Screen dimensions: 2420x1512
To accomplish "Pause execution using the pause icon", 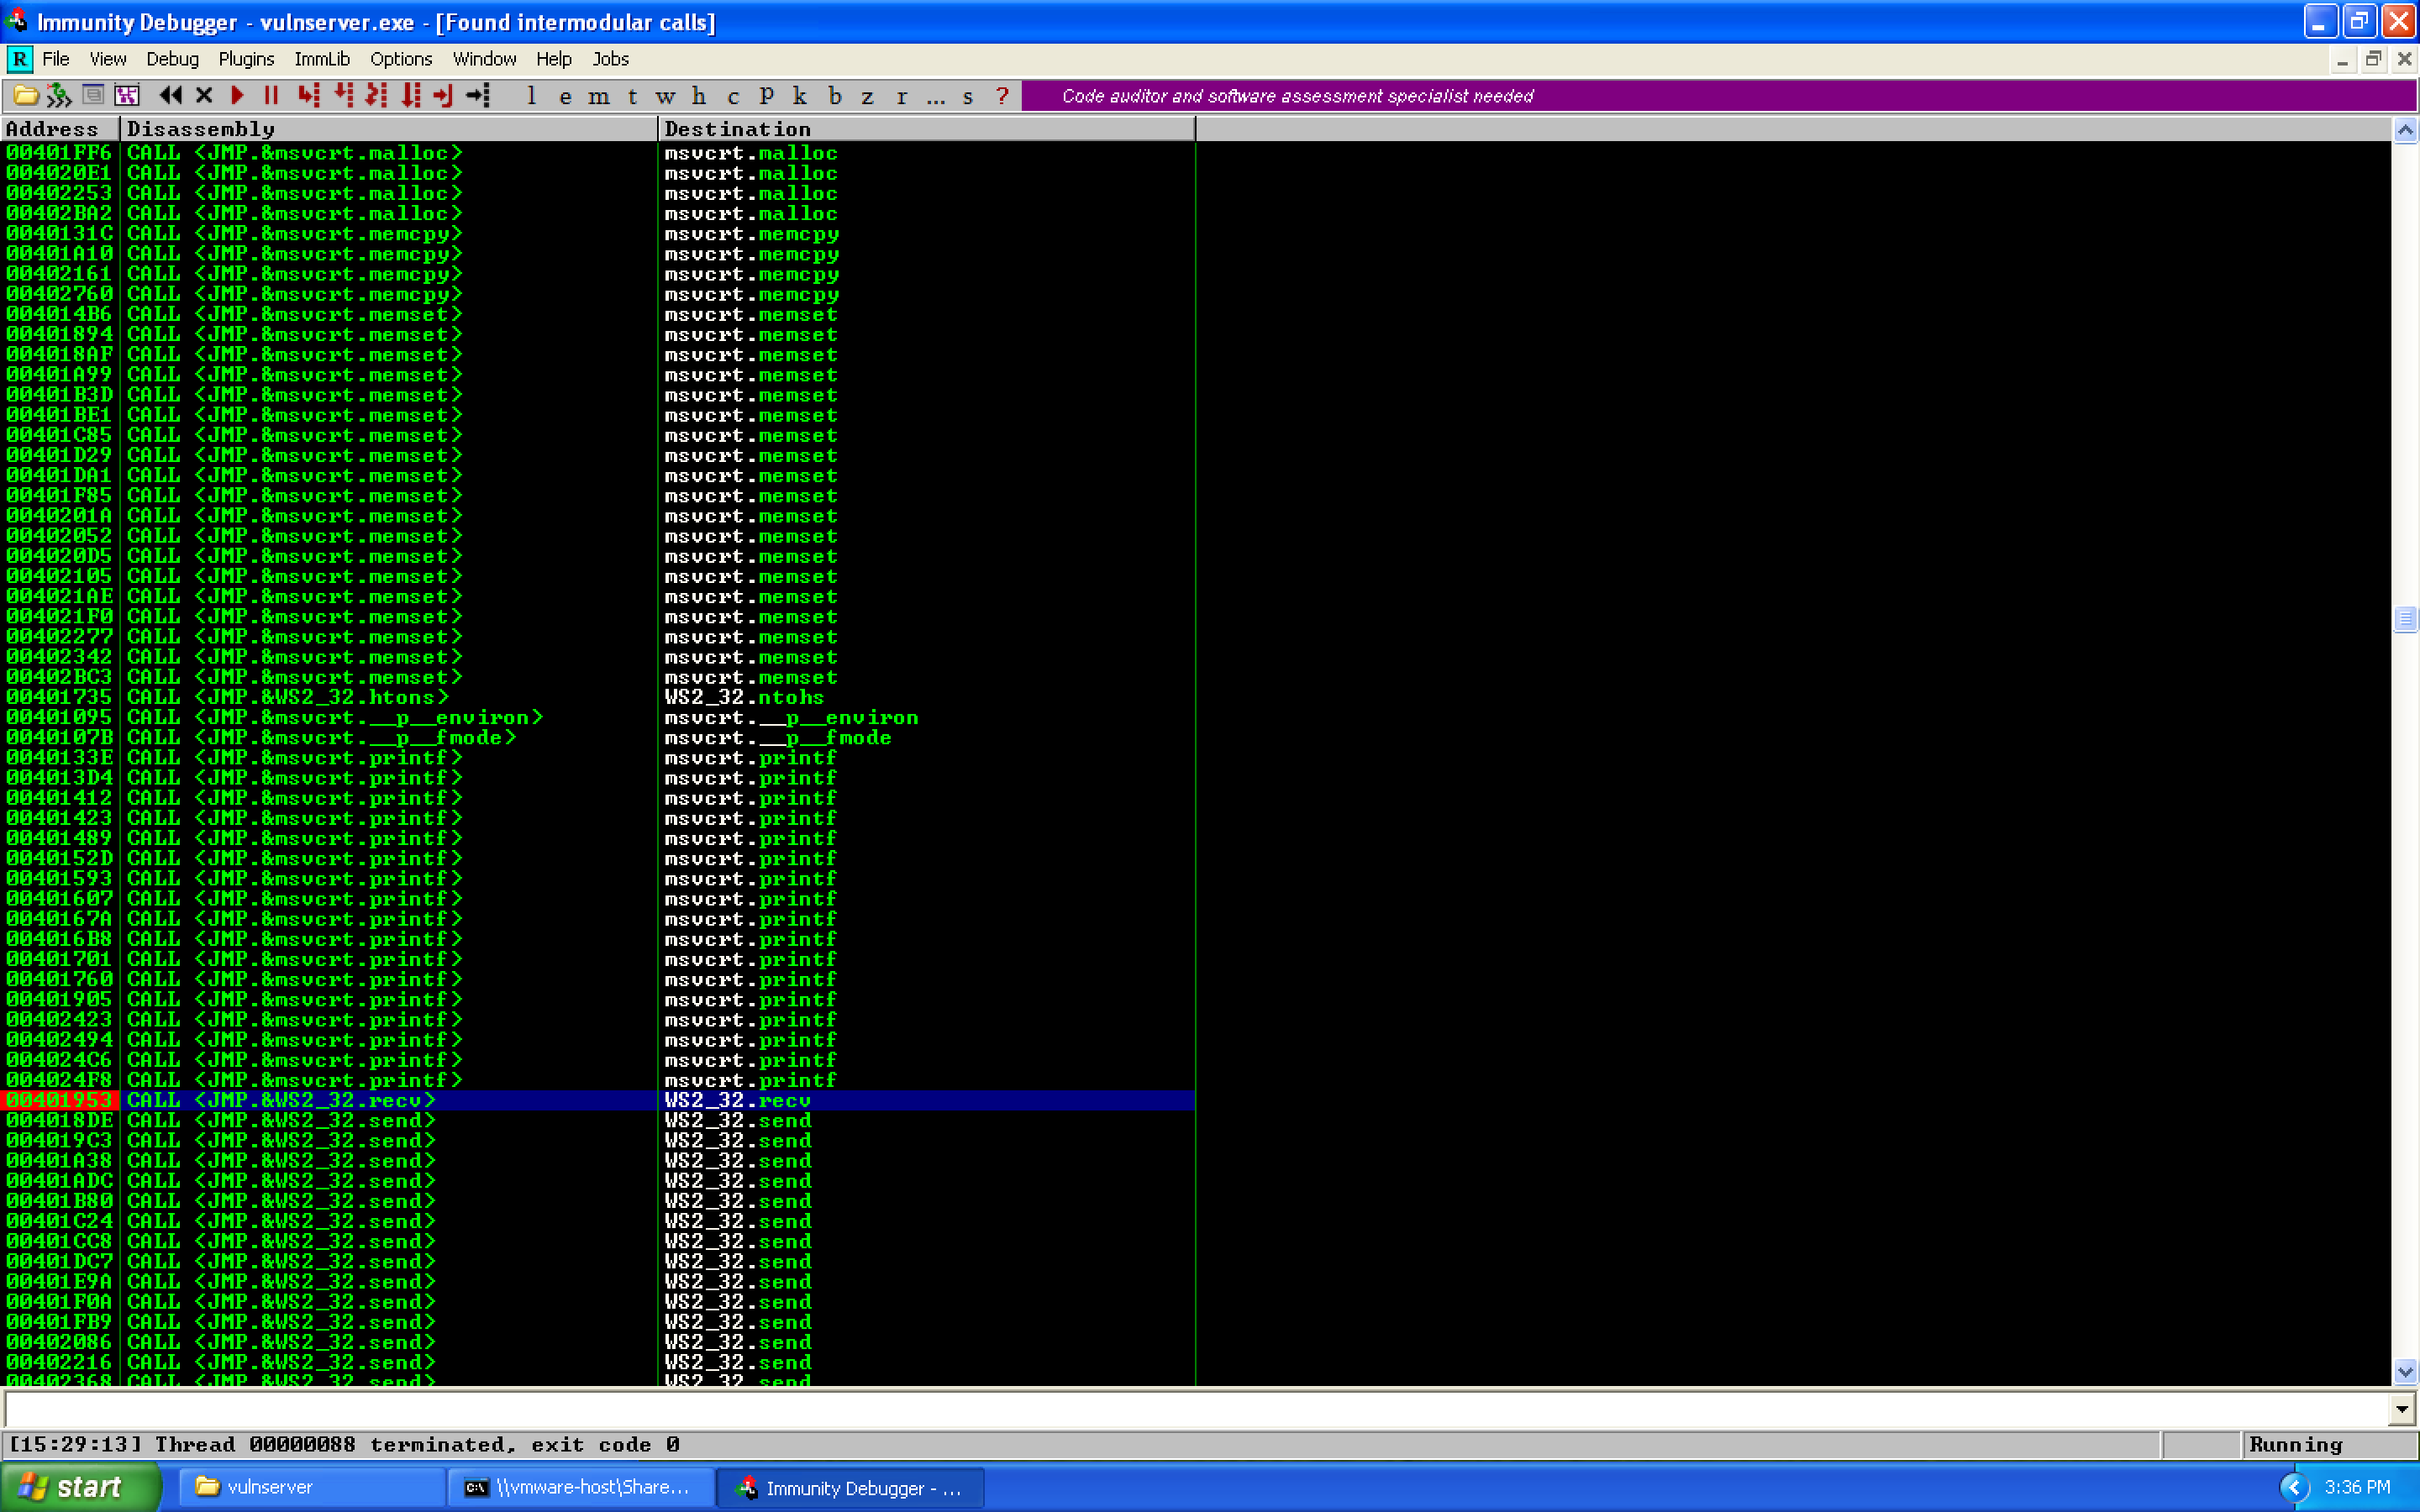I will (271, 95).
